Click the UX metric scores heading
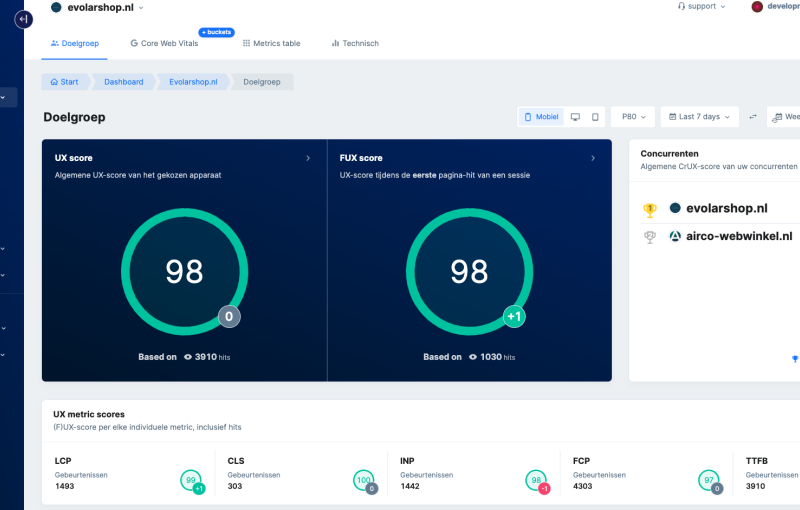 [89, 414]
